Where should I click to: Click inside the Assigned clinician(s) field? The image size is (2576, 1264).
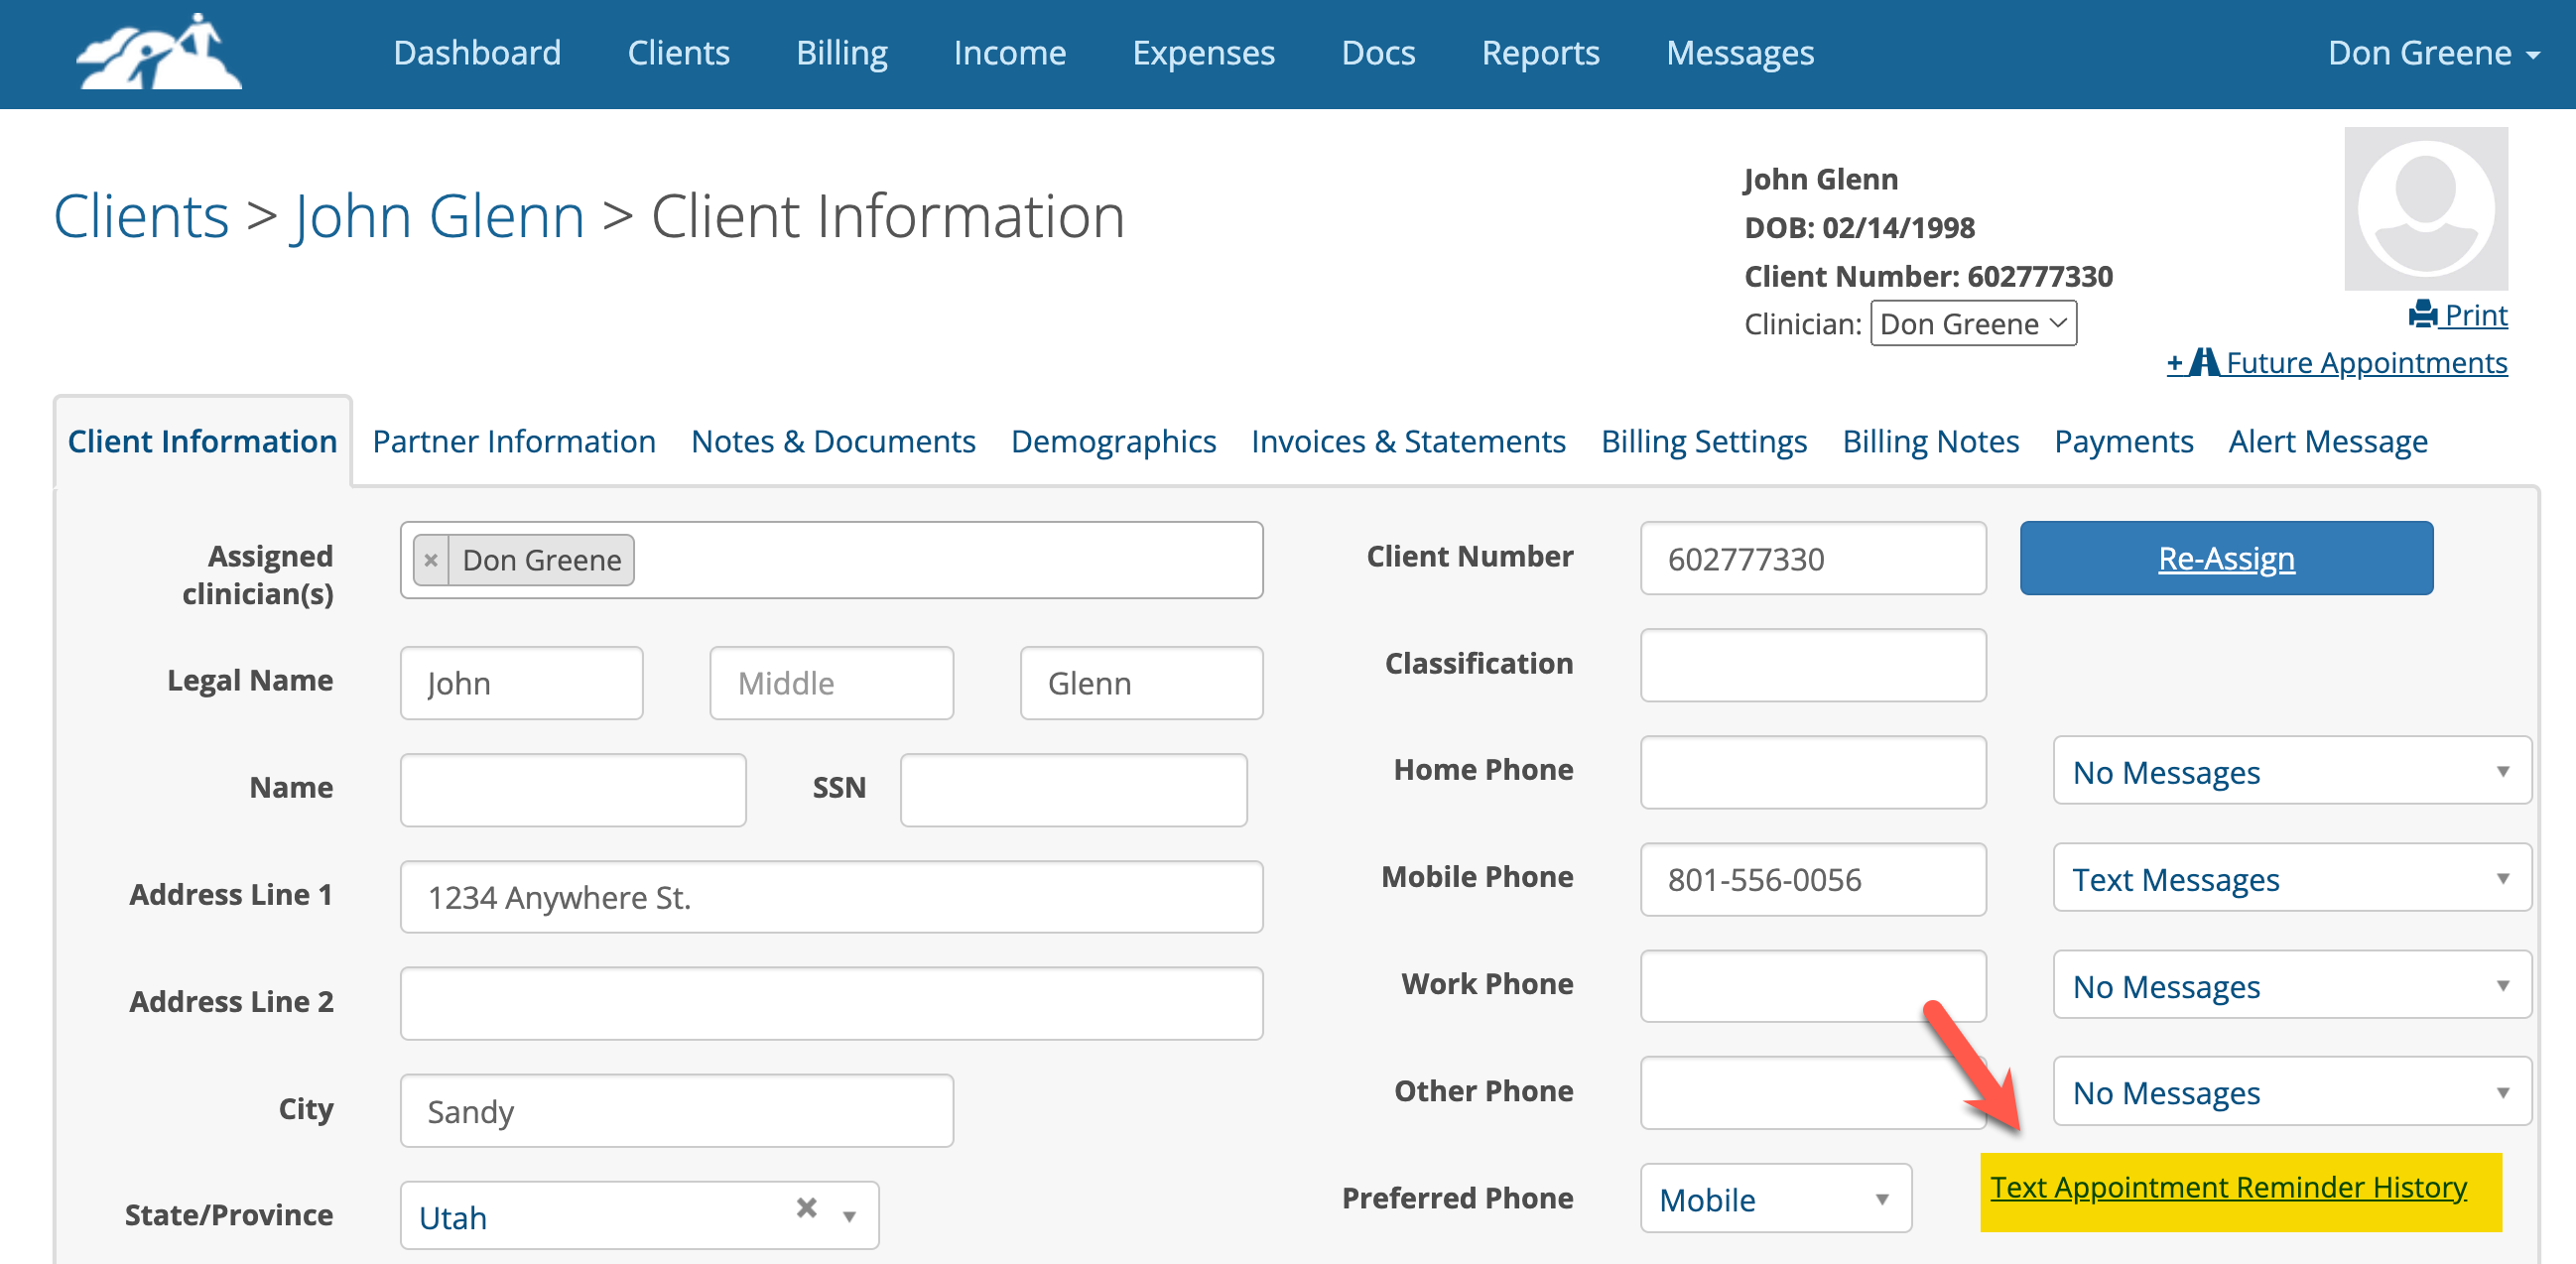pyautogui.click(x=831, y=560)
